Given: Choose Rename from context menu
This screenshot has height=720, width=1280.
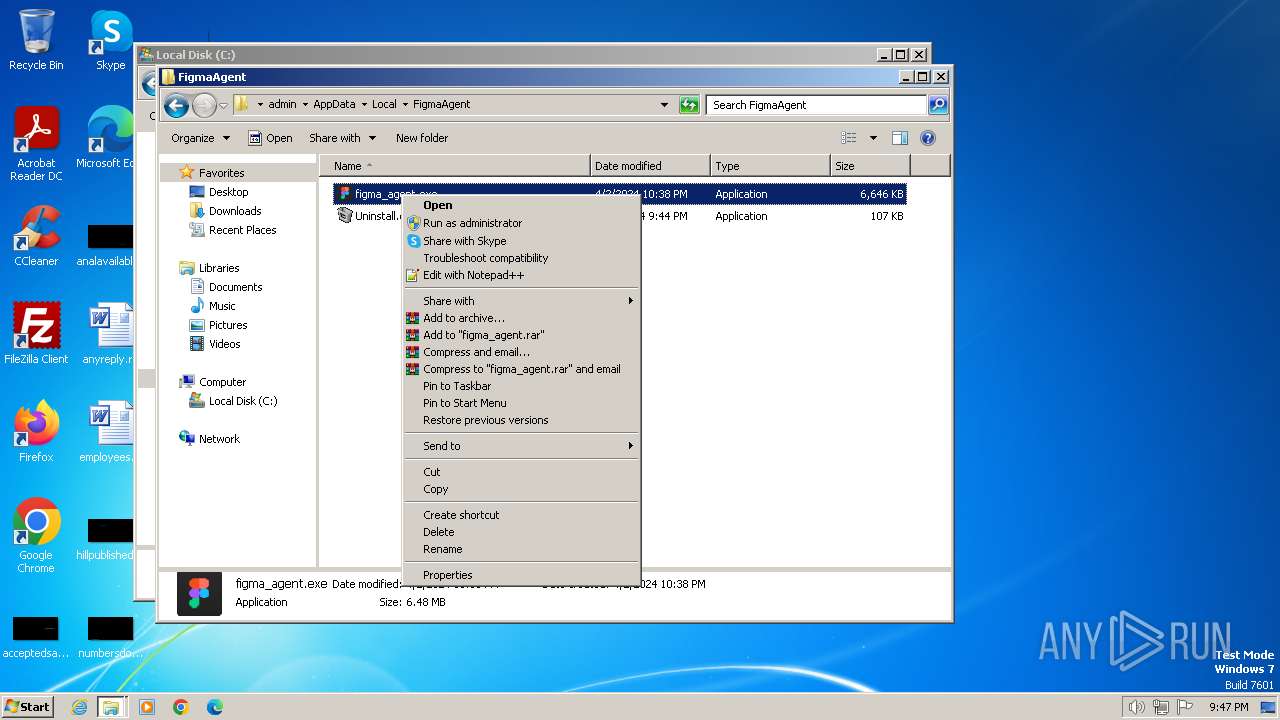Looking at the screenshot, I should (x=521, y=549).
